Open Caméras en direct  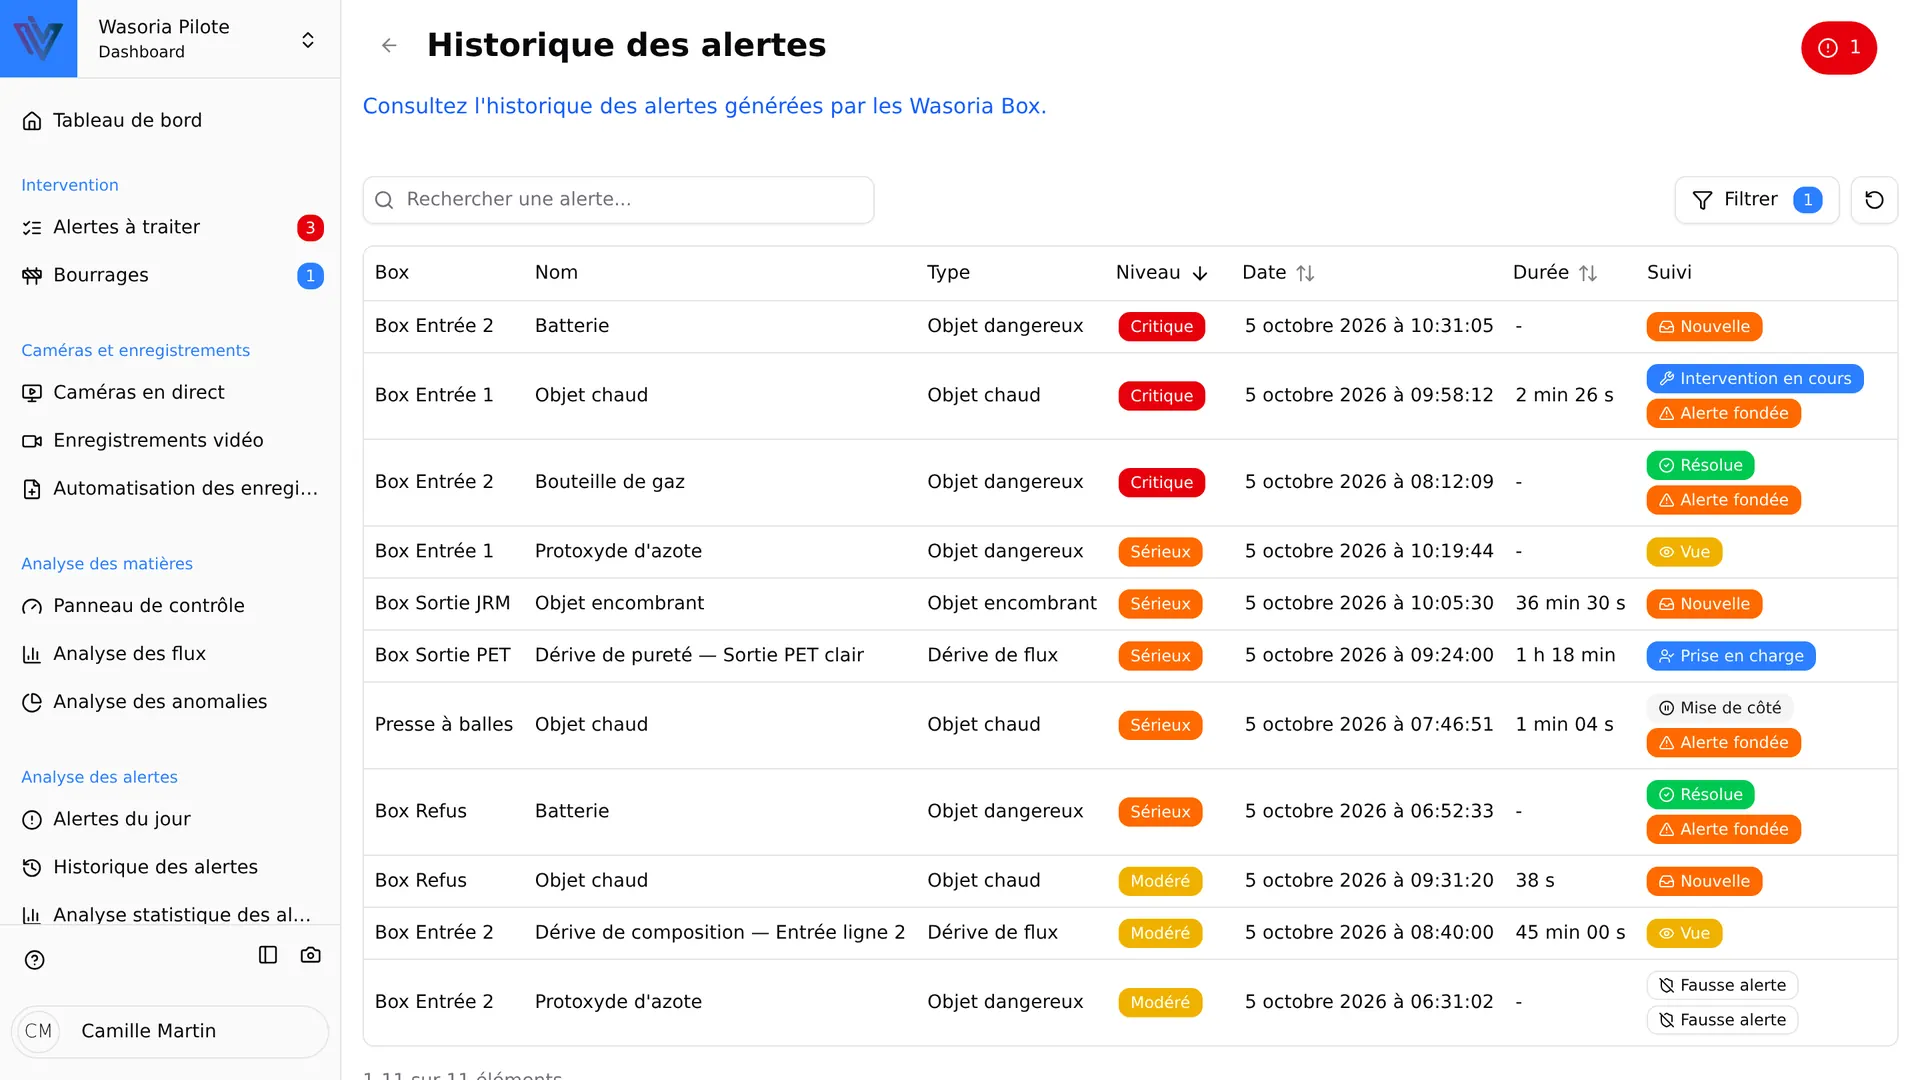point(171,393)
